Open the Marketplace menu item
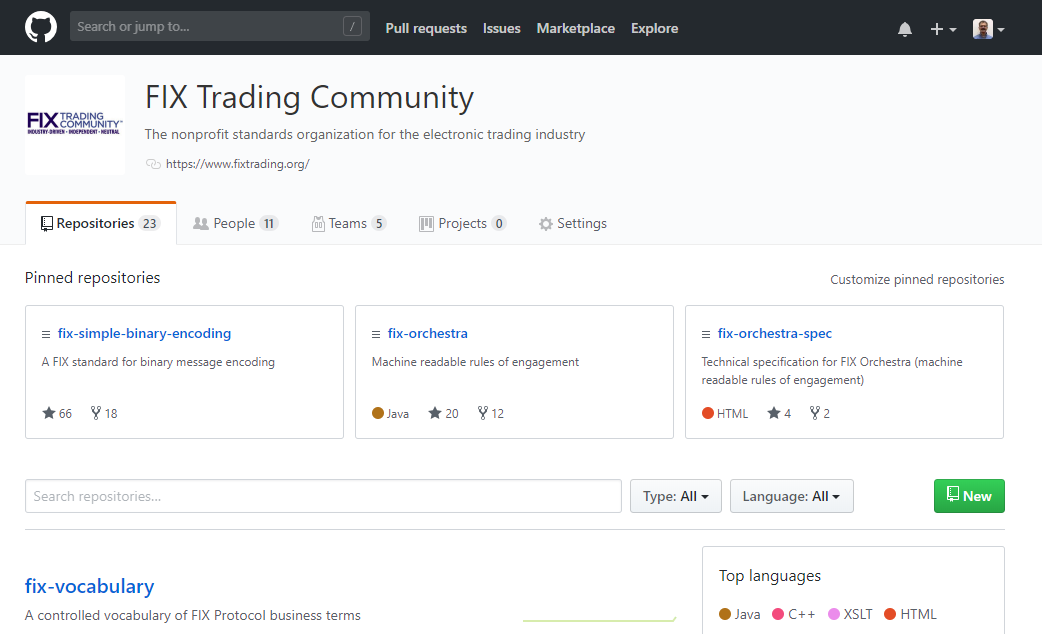 point(575,28)
